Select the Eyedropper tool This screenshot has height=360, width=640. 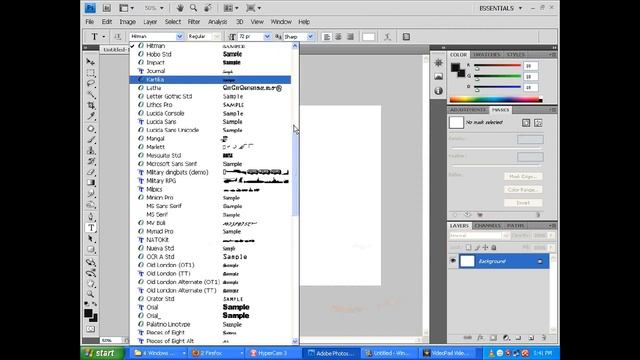click(x=91, y=117)
